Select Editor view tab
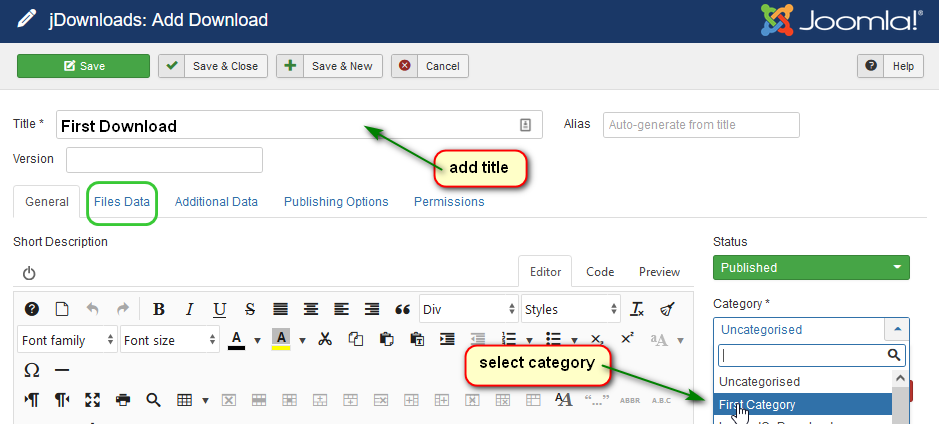Screen dimensions: 939x424 (545, 272)
